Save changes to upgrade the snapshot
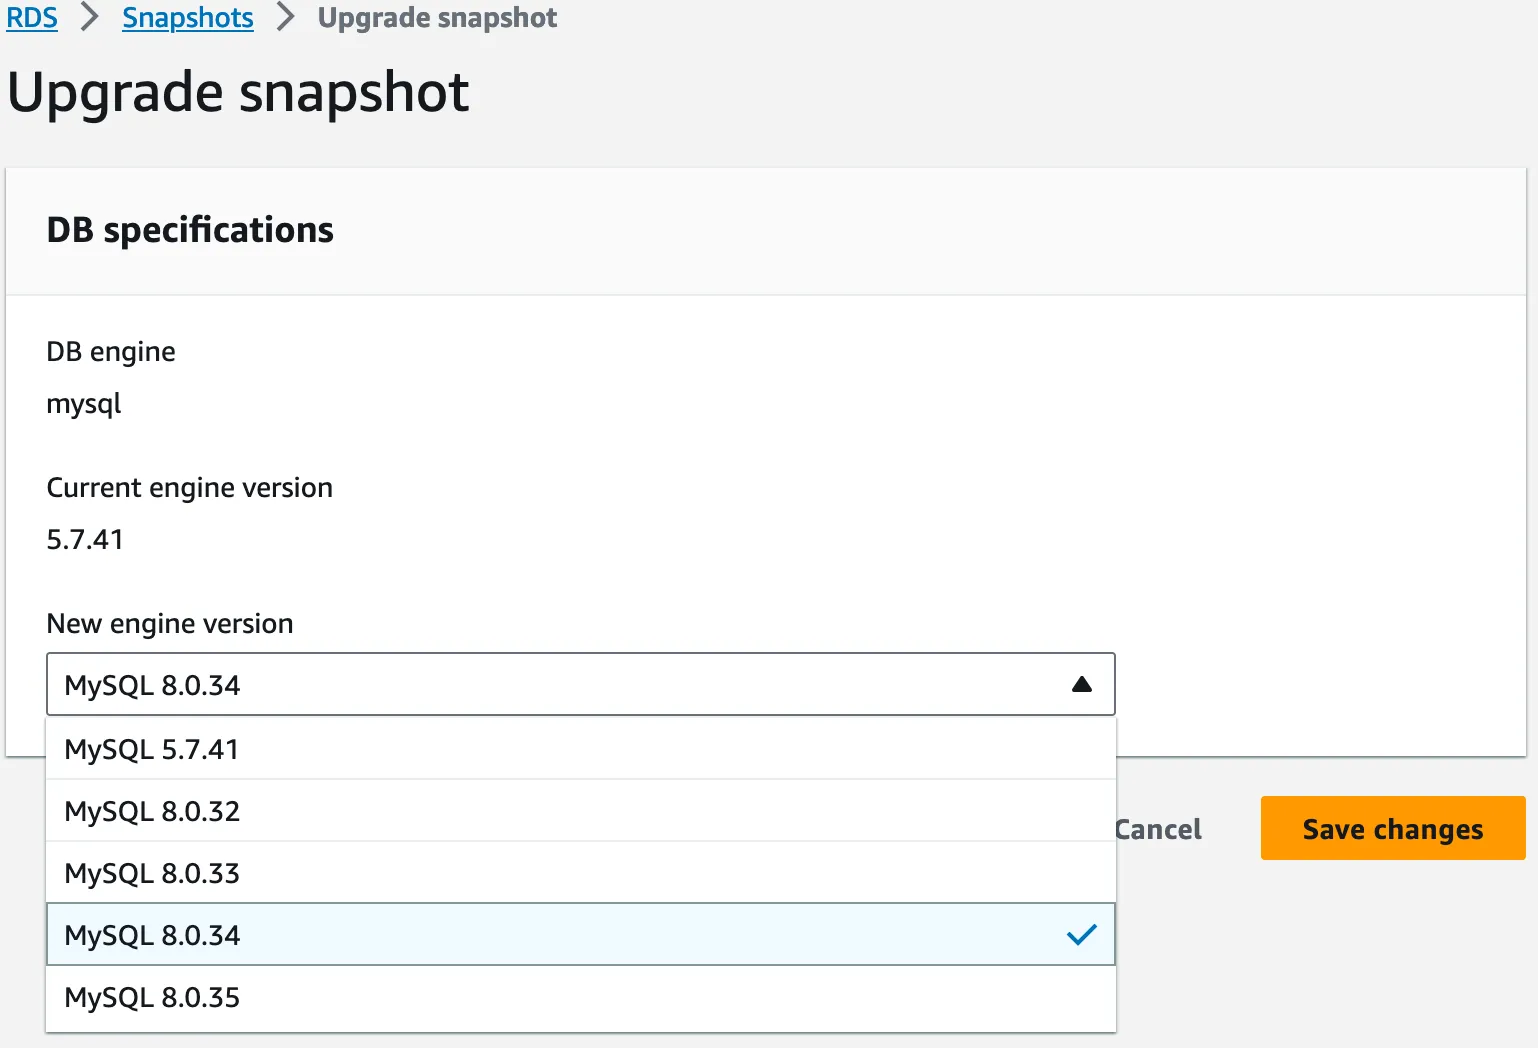Screen dimensions: 1538x1048 tap(1392, 828)
